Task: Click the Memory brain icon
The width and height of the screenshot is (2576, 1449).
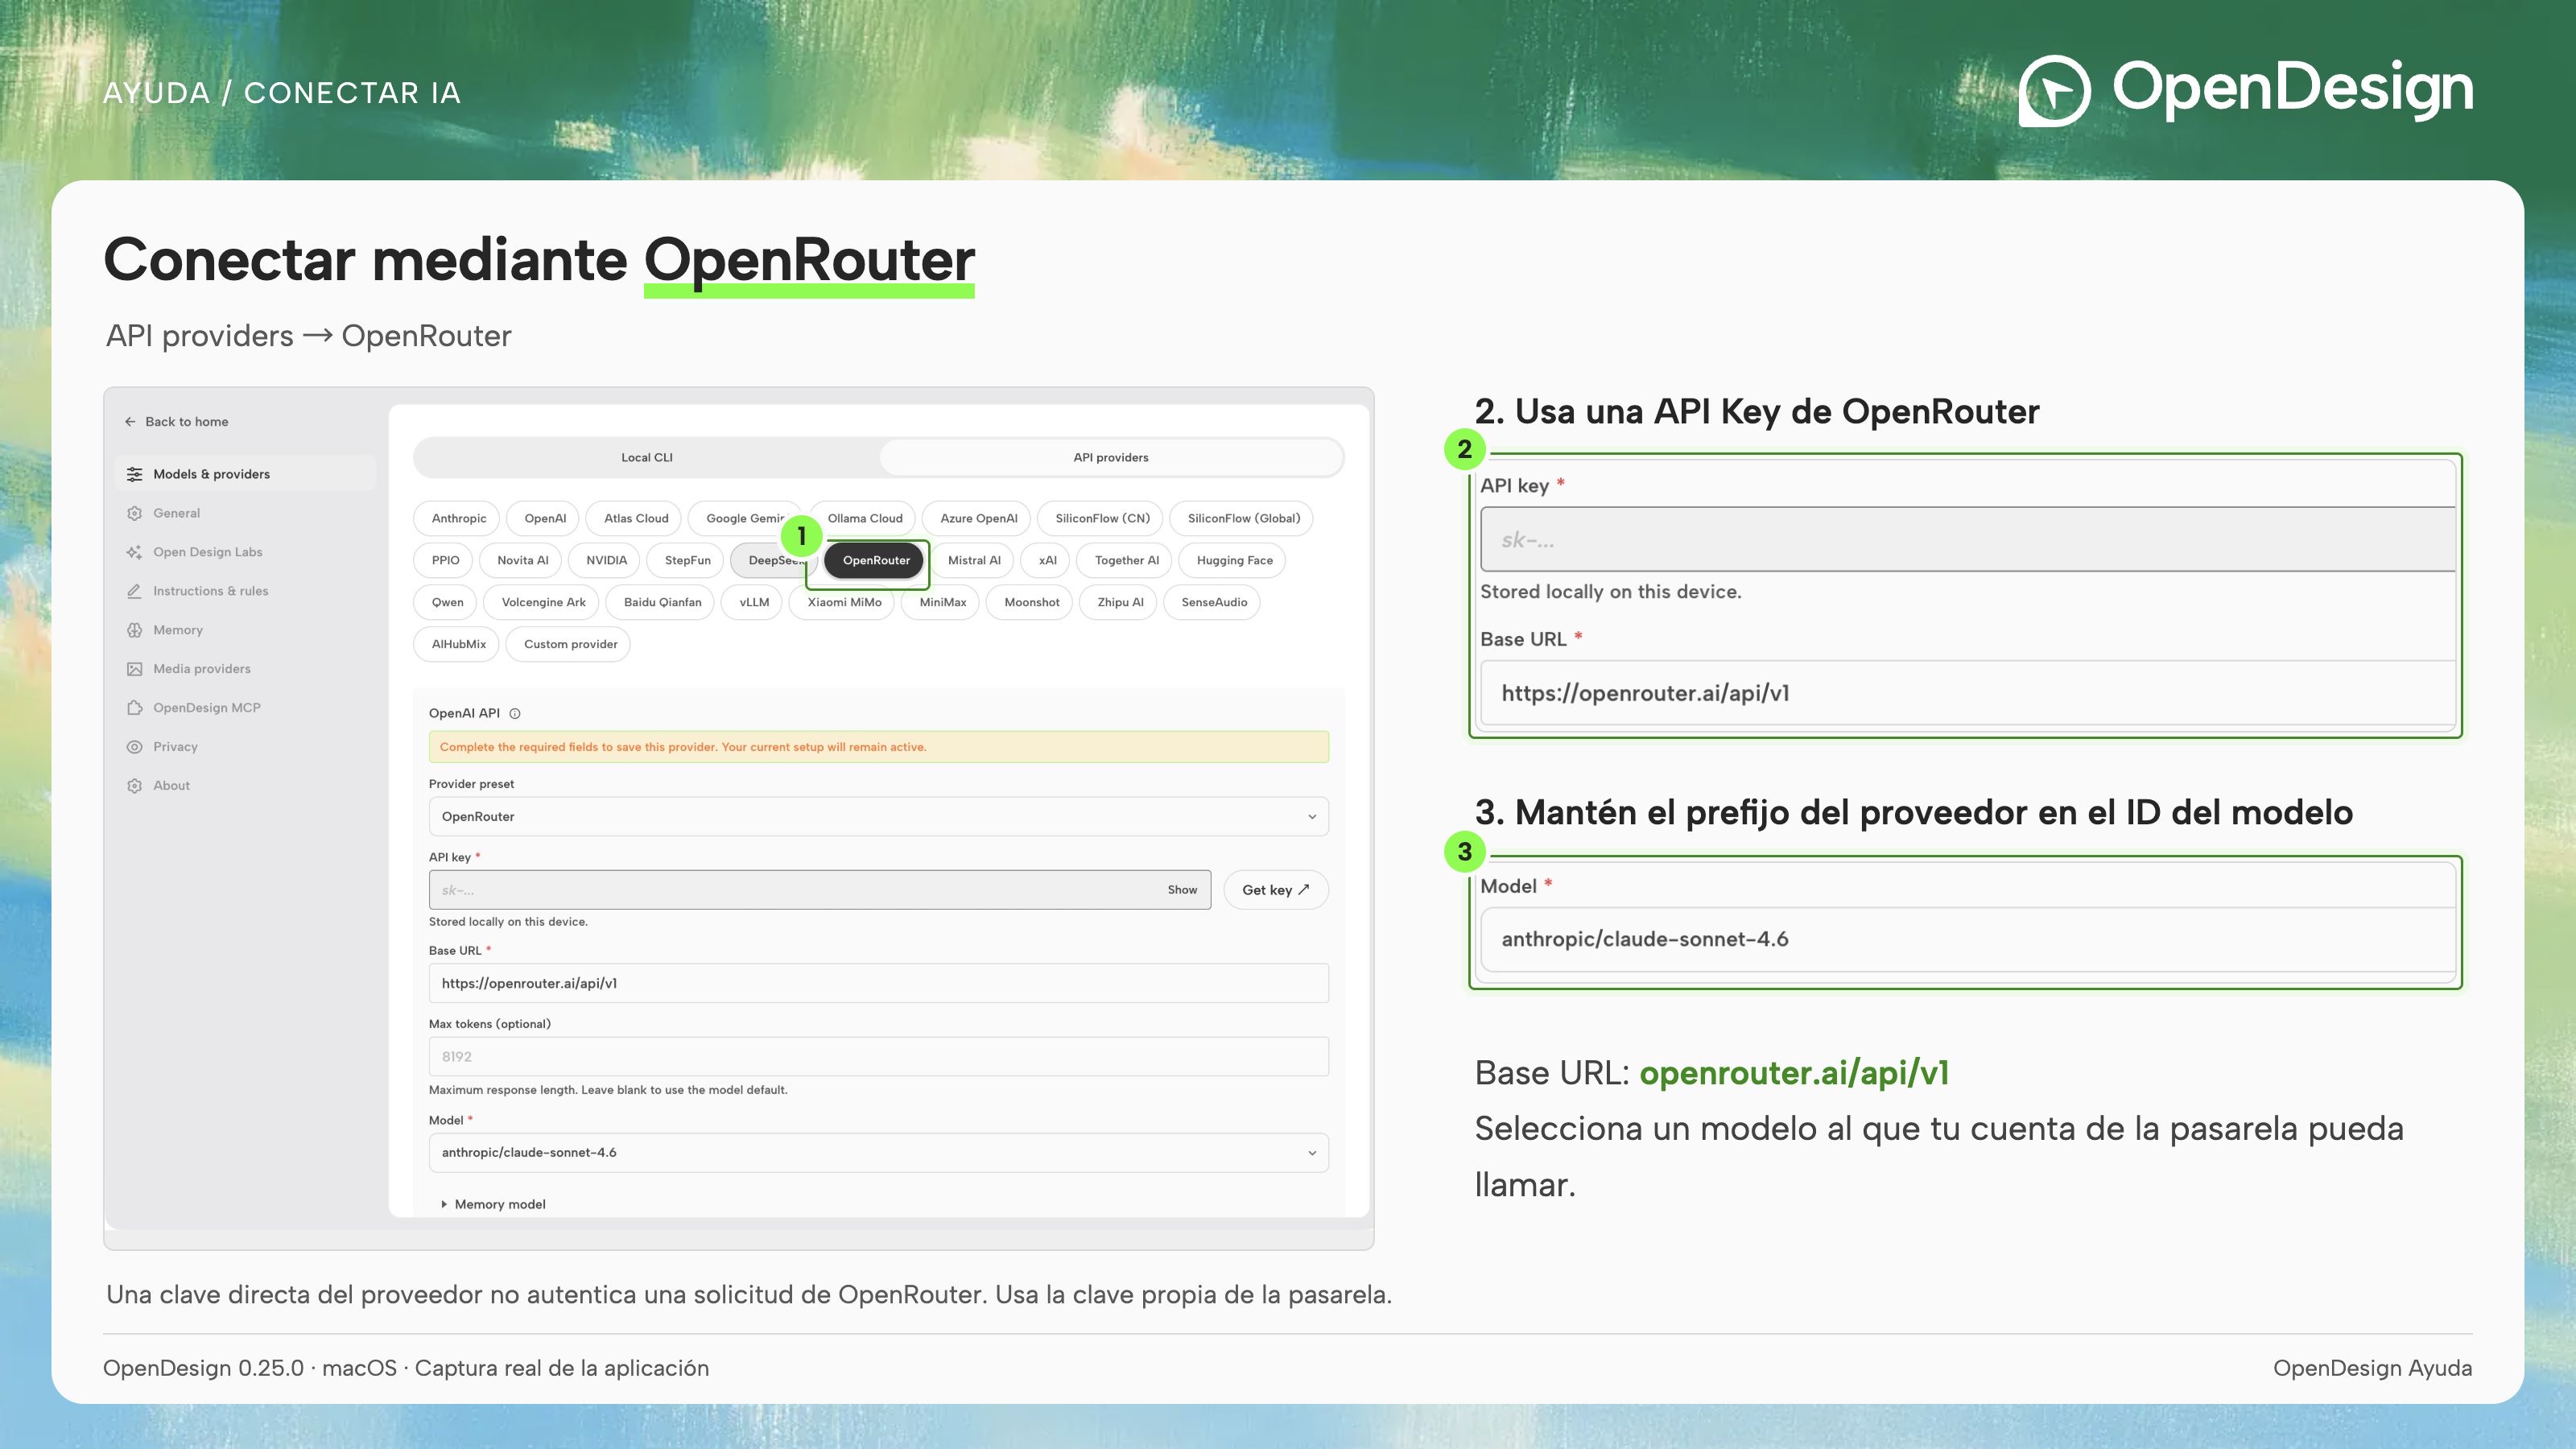Action: point(134,630)
